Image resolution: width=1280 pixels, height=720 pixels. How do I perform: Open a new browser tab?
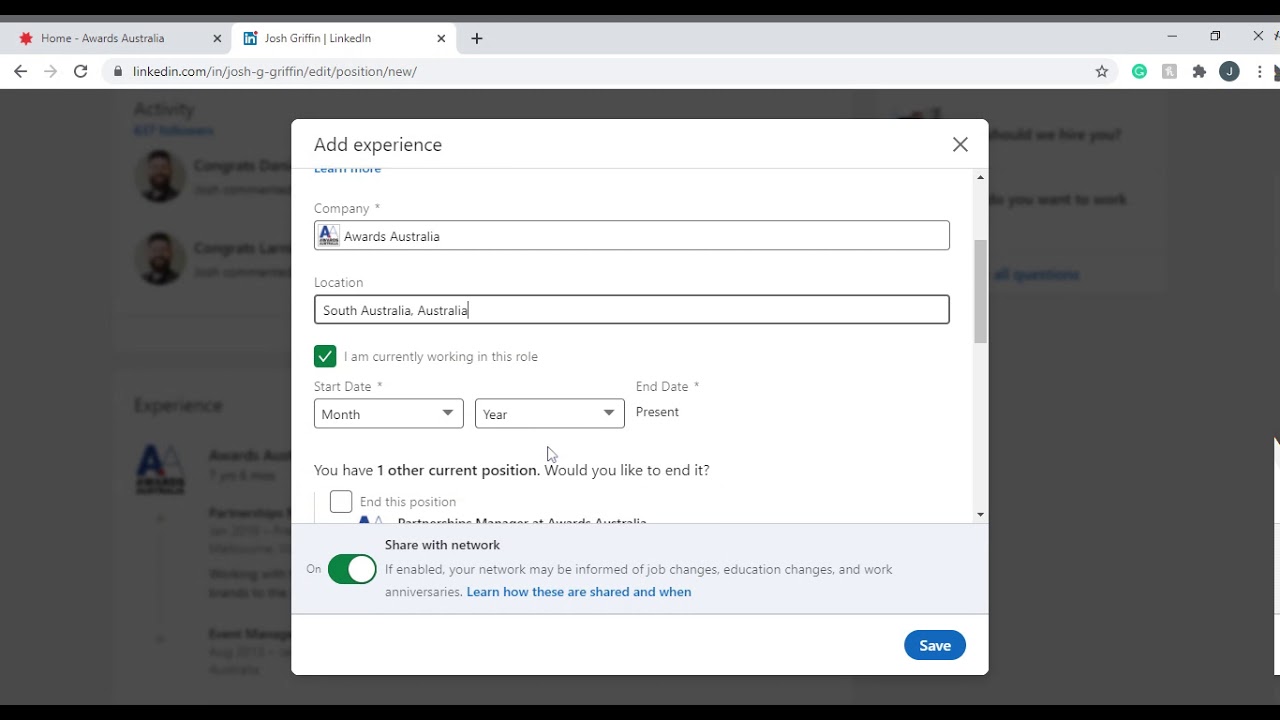coord(477,38)
